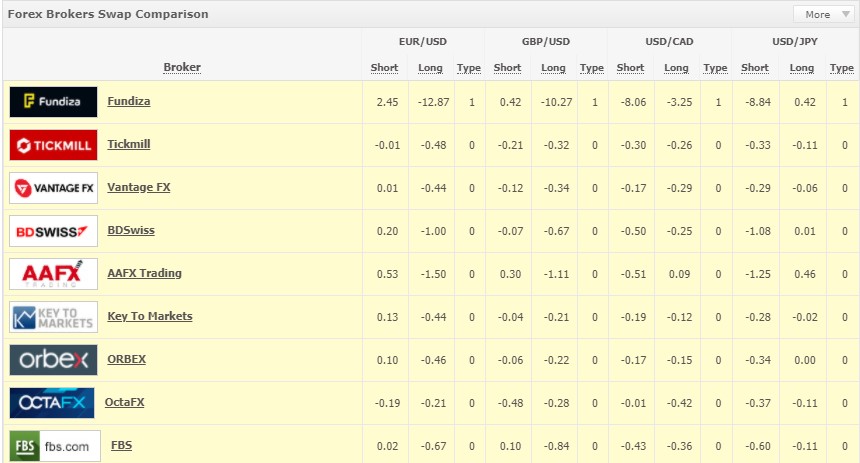The height and width of the screenshot is (463, 860).
Task: Select Vantage FX GBP/USD short value -0.12
Action: pos(510,188)
